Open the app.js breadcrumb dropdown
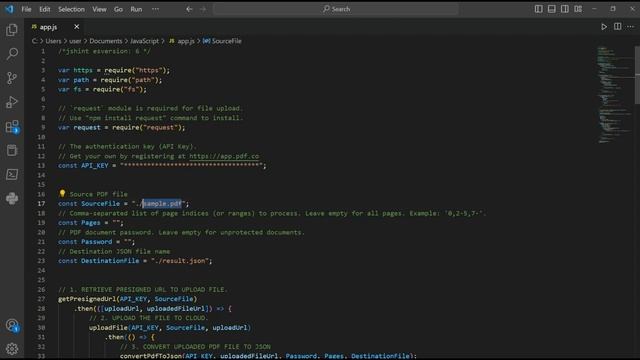Image resolution: width=640 pixels, height=360 pixels. (x=182, y=41)
